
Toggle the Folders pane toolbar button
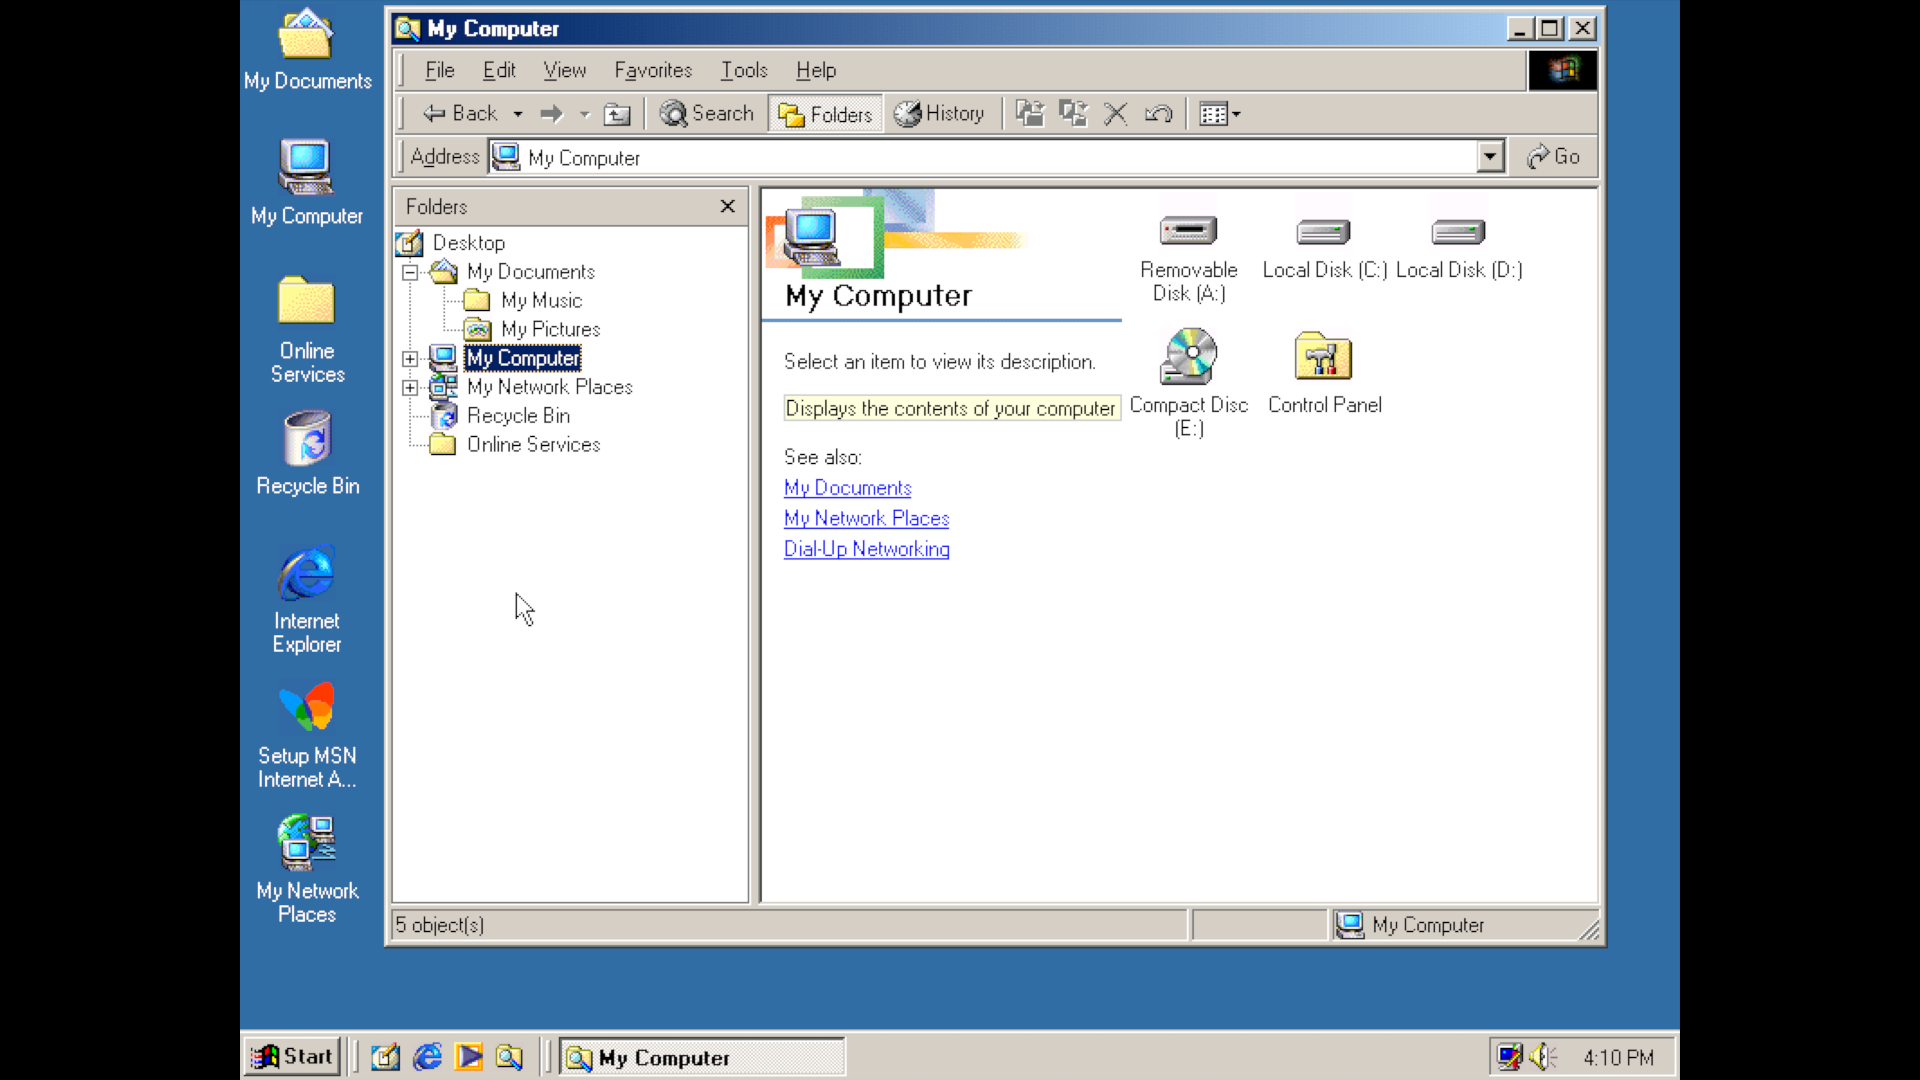pyautogui.click(x=825, y=114)
